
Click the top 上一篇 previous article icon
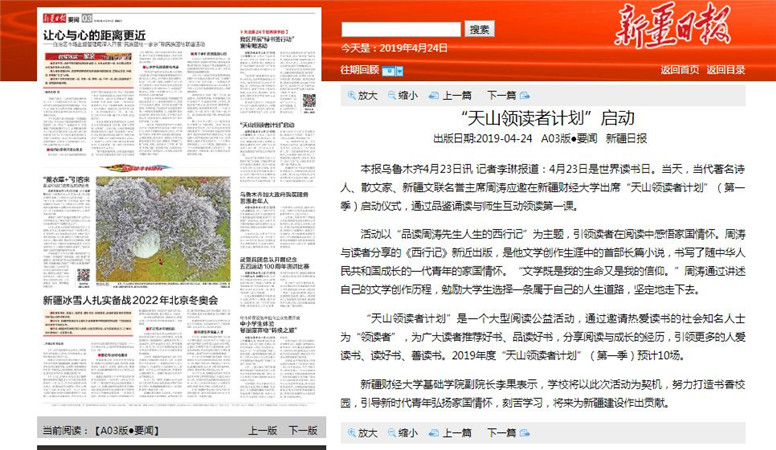click(x=434, y=96)
